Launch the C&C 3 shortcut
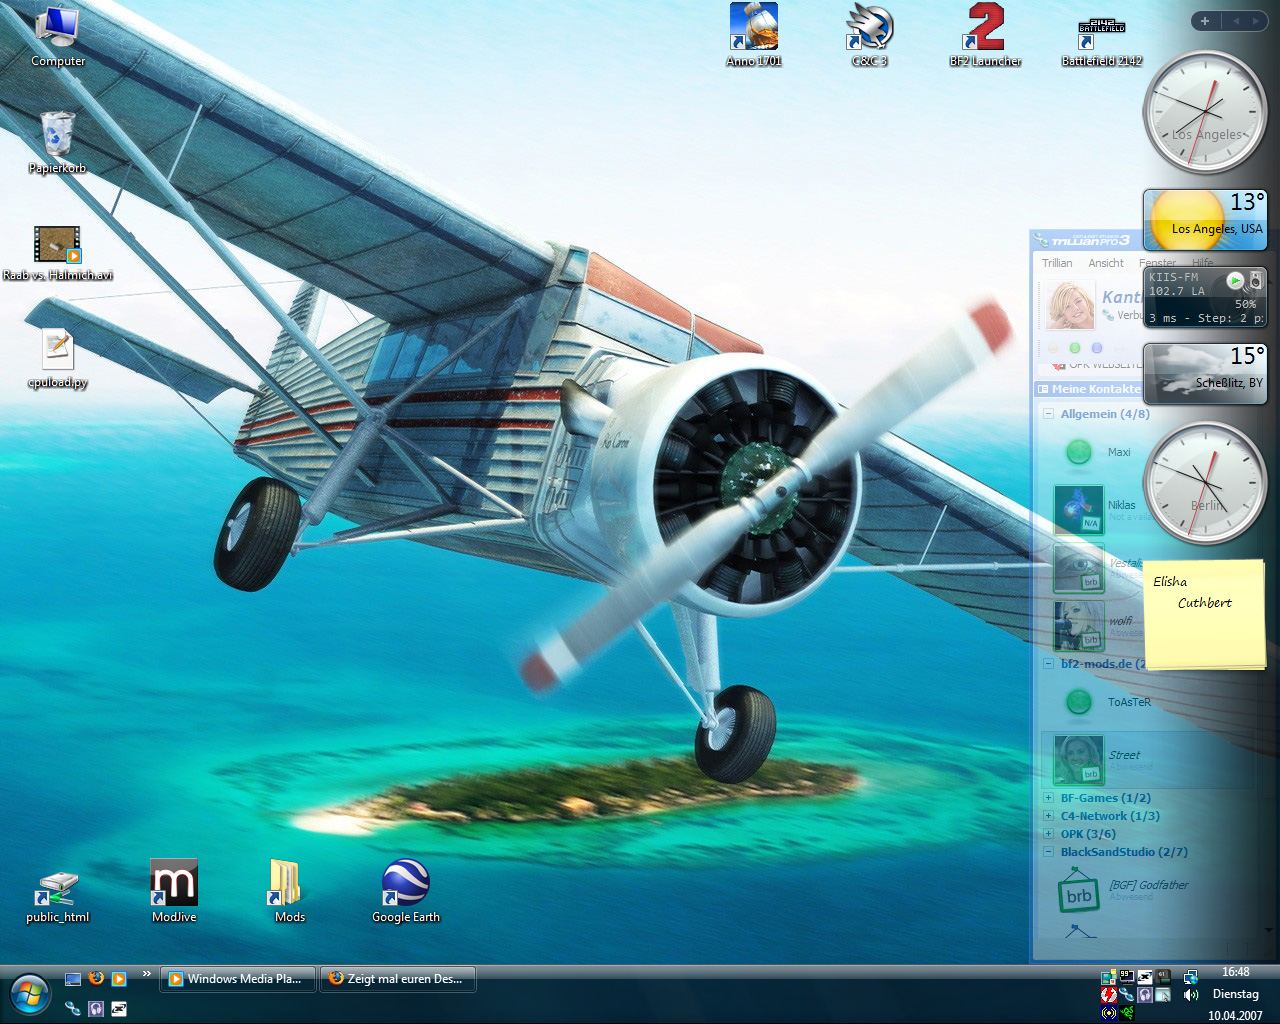This screenshot has width=1280, height=1024. [x=870, y=36]
